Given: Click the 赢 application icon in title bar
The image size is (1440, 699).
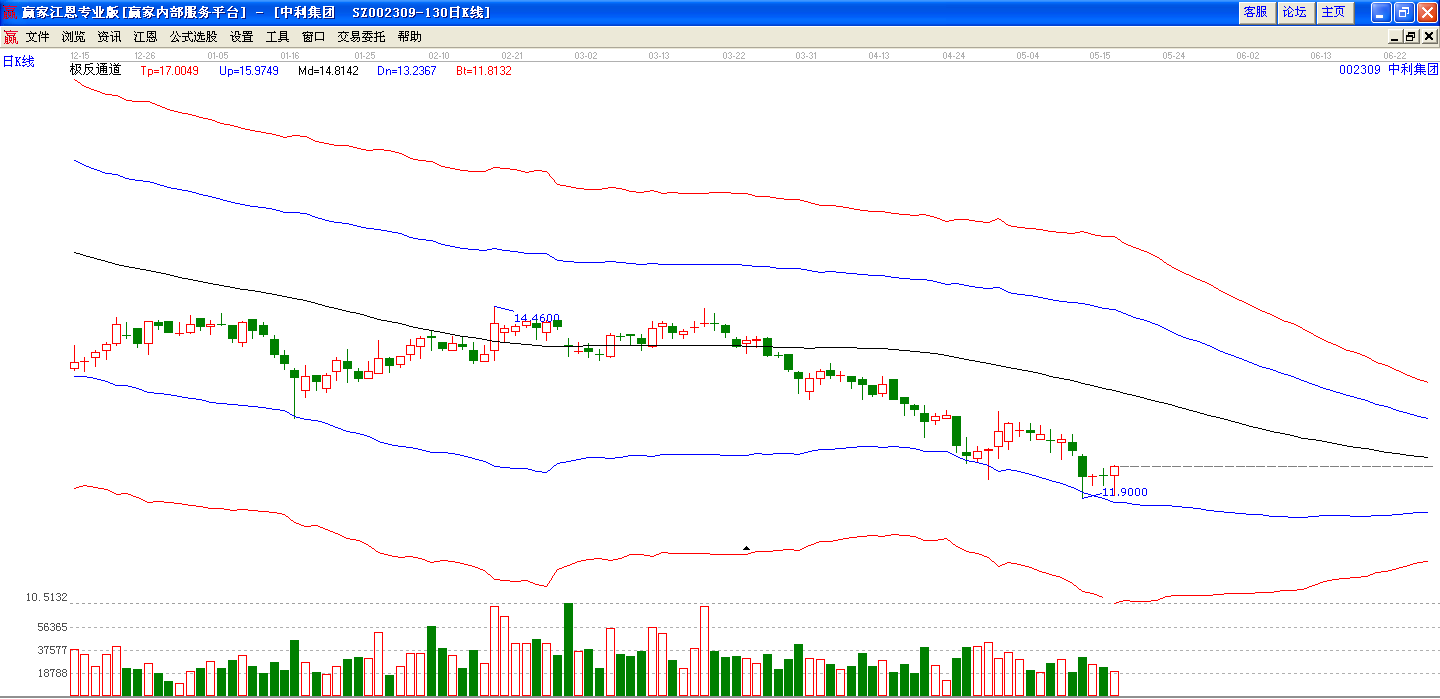Looking at the screenshot, I should click(11, 12).
